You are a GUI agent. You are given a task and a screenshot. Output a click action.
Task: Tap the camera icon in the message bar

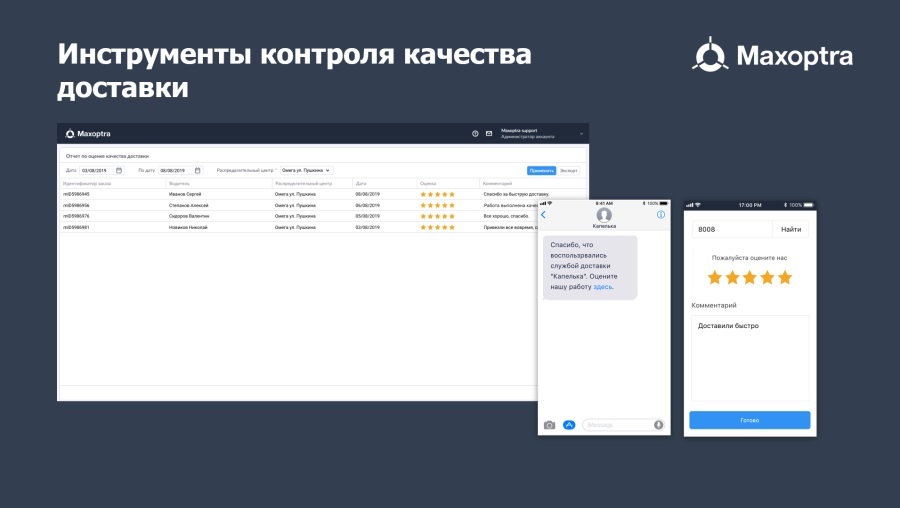pyautogui.click(x=549, y=425)
